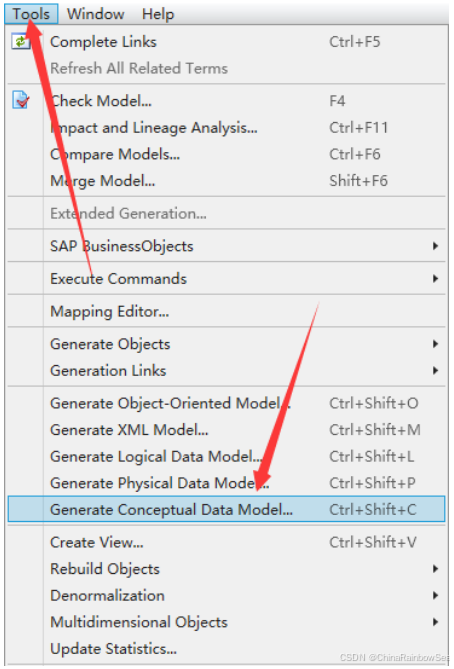Click the Complete Links refresh icon
This screenshot has width=454, height=669.
(x=20, y=42)
